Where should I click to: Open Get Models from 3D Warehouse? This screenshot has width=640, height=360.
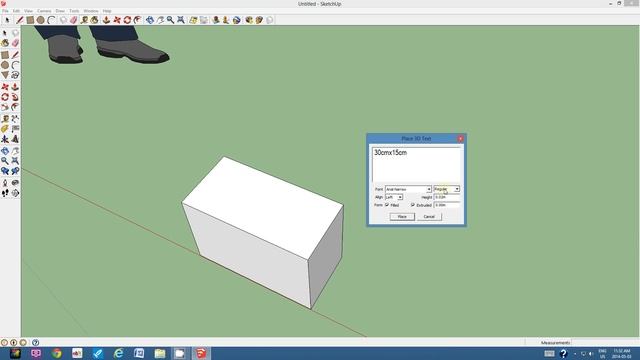249,20
